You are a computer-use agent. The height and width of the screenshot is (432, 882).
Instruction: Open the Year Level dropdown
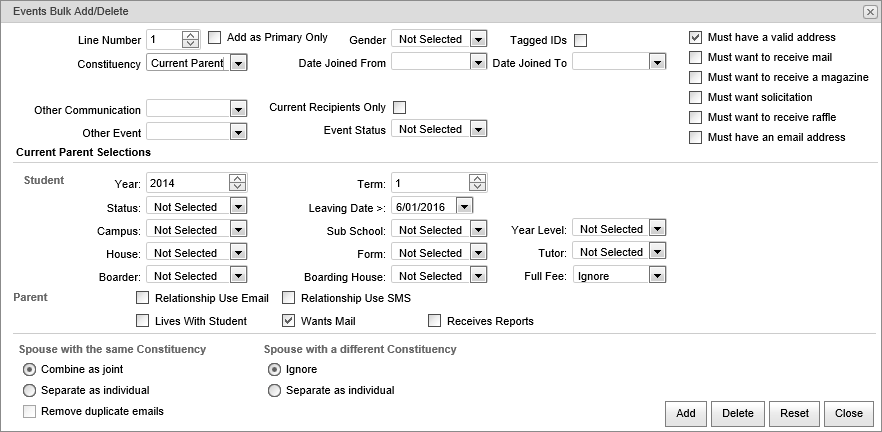[658, 228]
